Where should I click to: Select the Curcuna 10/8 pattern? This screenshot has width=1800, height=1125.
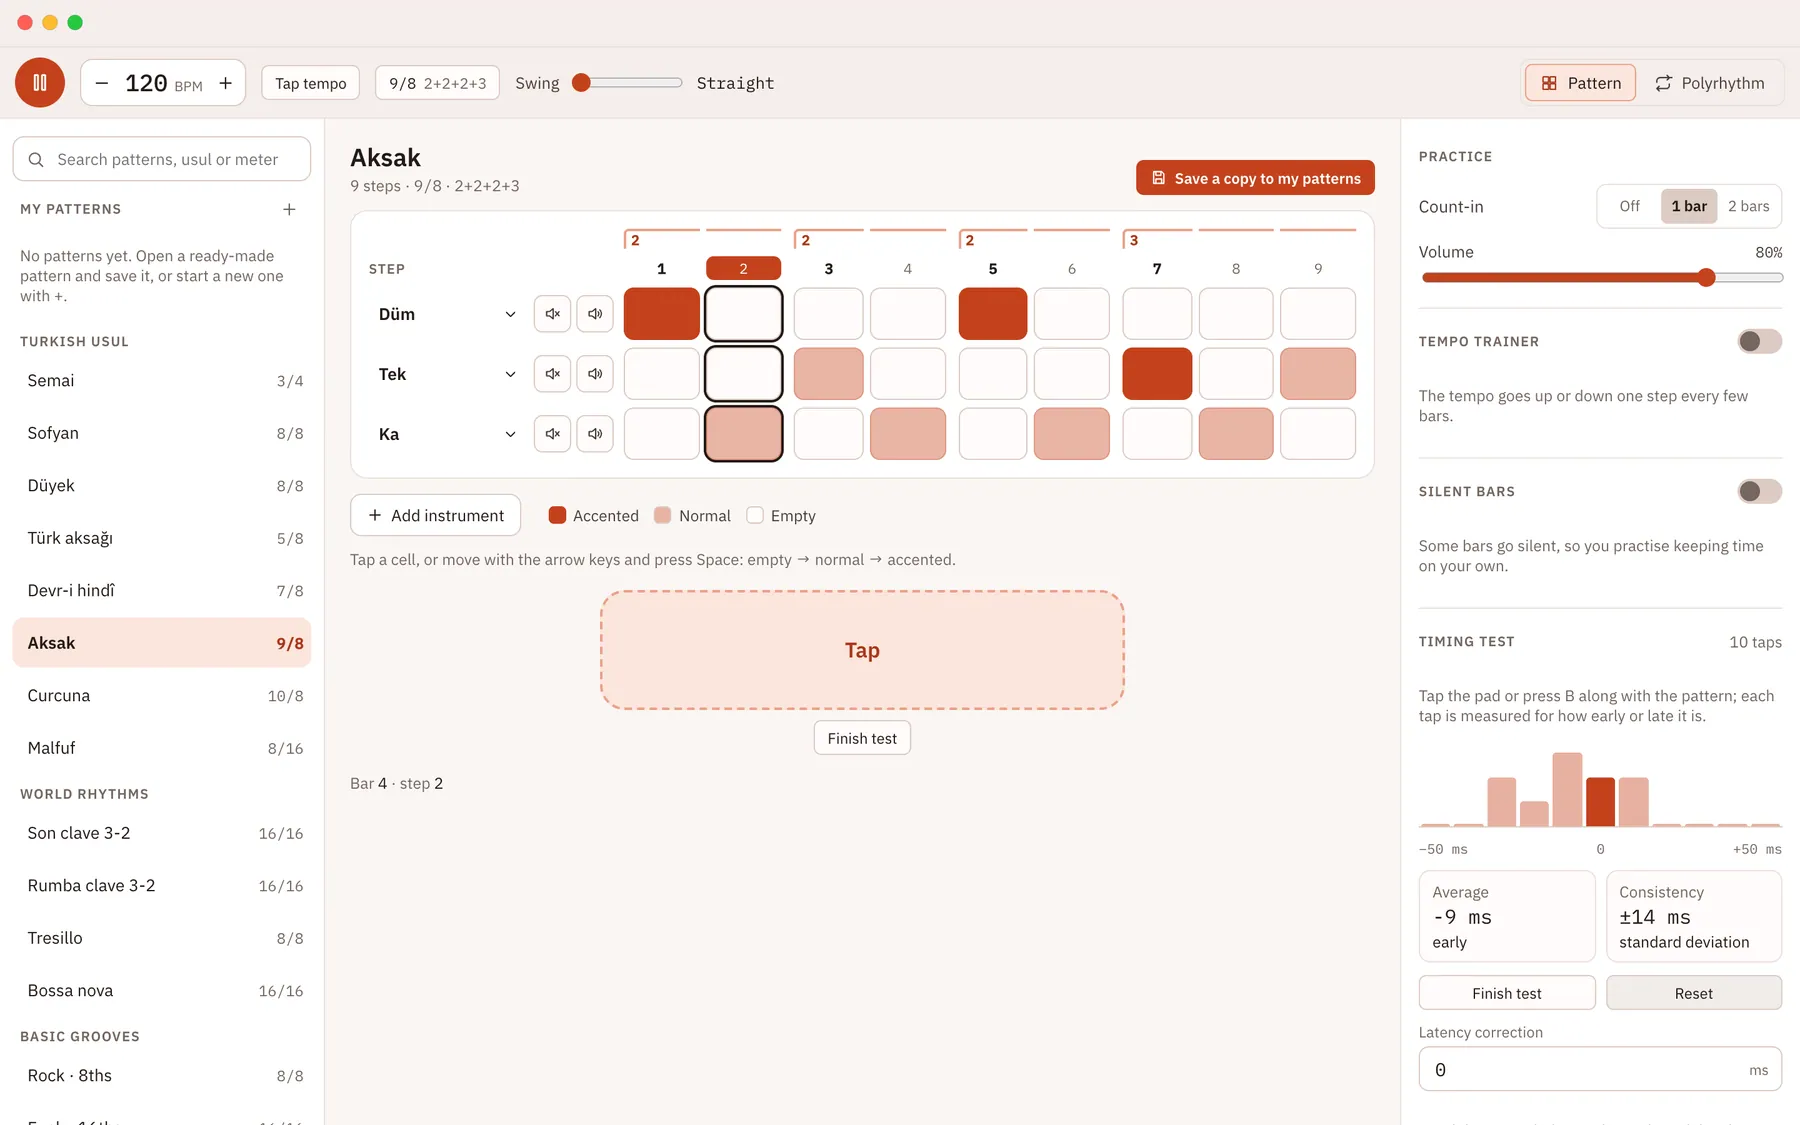[162, 696]
